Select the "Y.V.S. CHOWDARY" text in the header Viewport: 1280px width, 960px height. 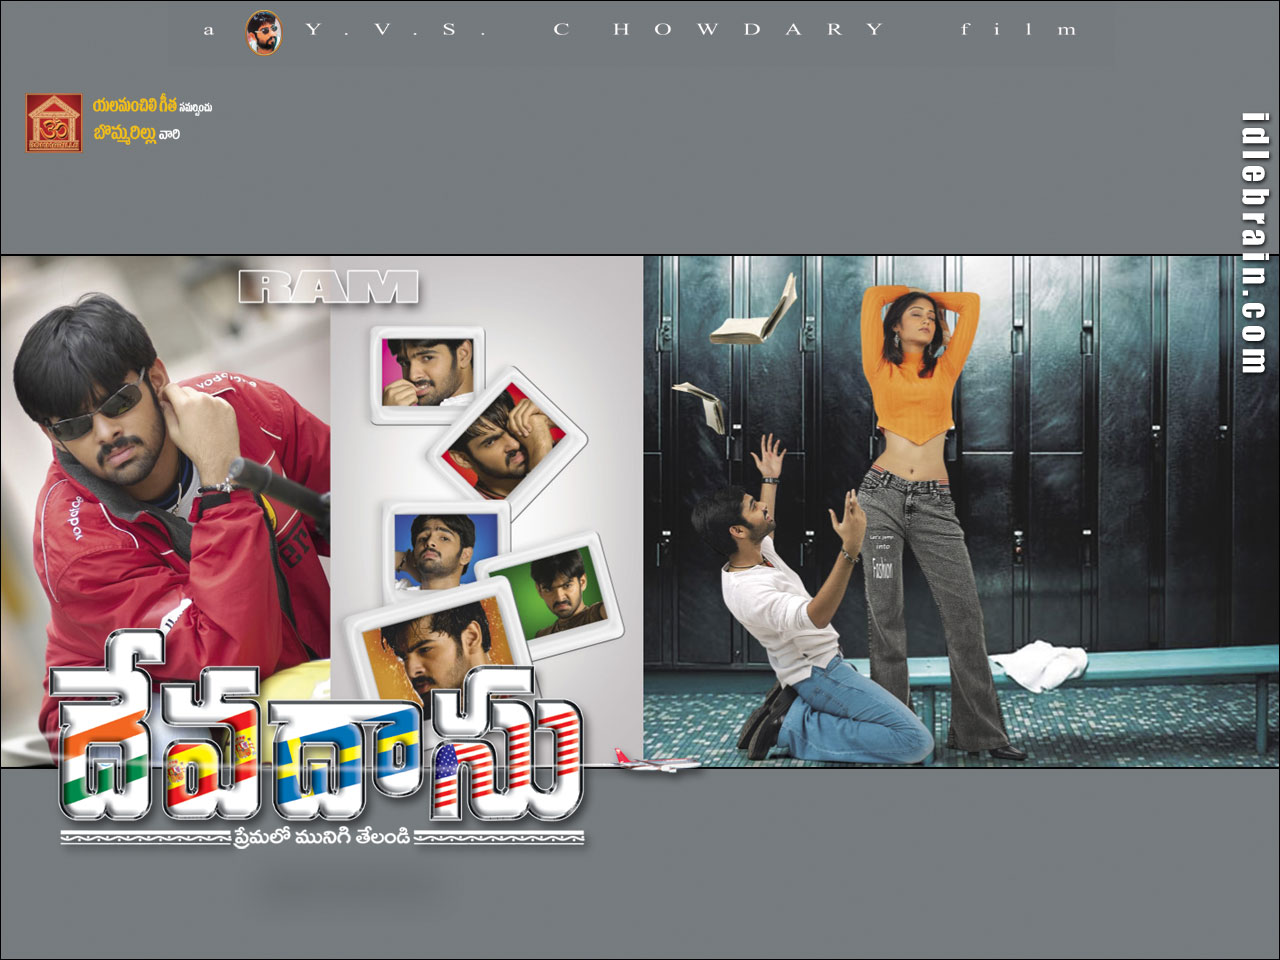click(595, 30)
